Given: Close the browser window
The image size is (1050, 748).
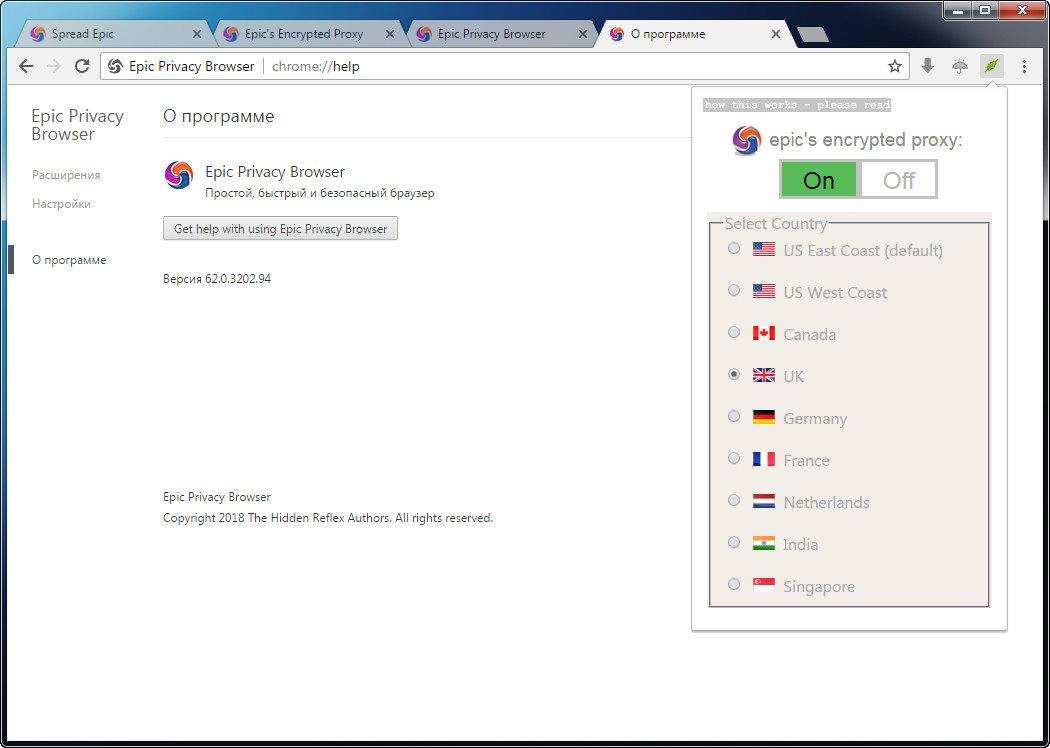Looking at the screenshot, I should click(x=1021, y=11).
